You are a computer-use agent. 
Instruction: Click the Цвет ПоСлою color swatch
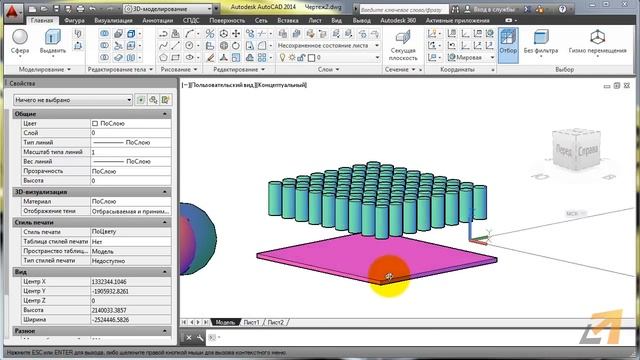95,123
